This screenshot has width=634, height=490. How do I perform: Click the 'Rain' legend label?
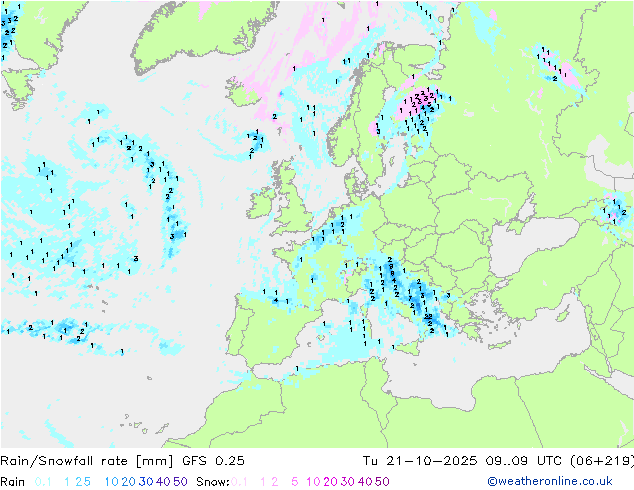[13, 482]
